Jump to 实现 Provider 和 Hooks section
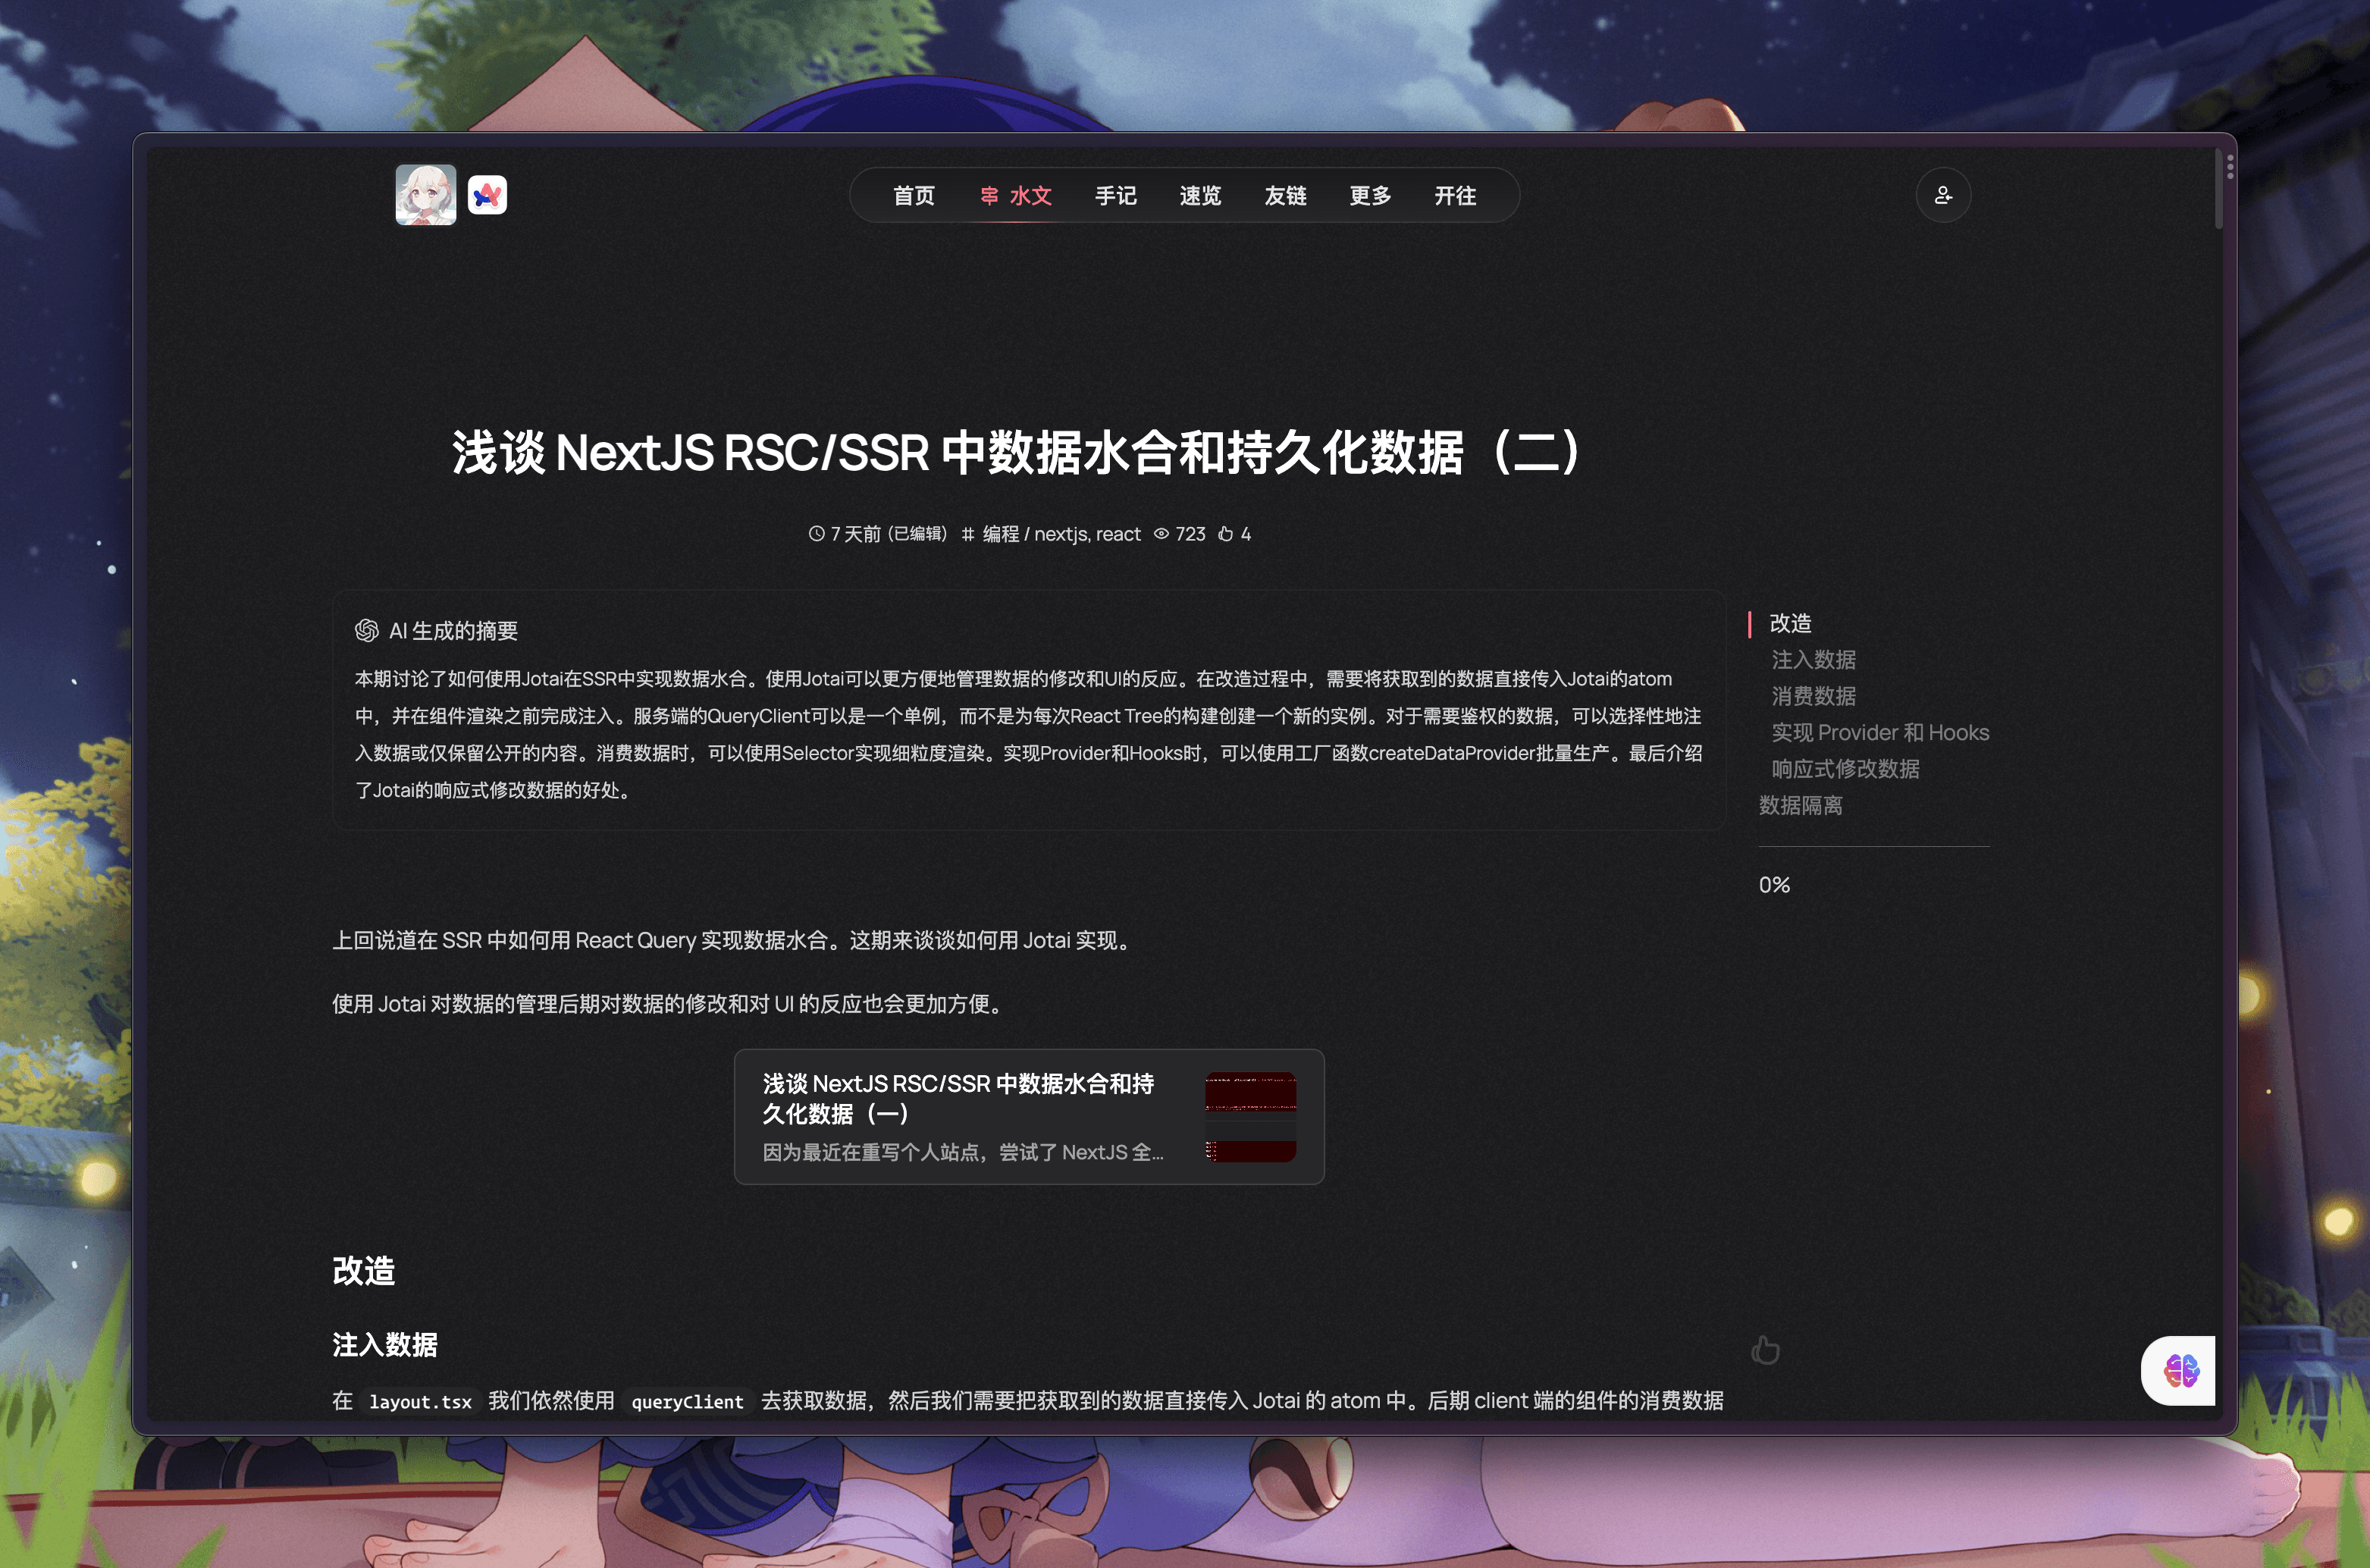 point(1880,732)
